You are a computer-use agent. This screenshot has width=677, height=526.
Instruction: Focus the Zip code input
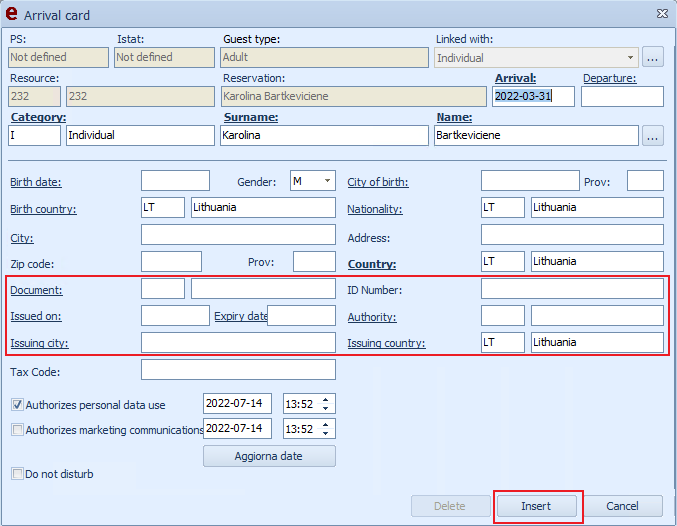pyautogui.click(x=171, y=262)
